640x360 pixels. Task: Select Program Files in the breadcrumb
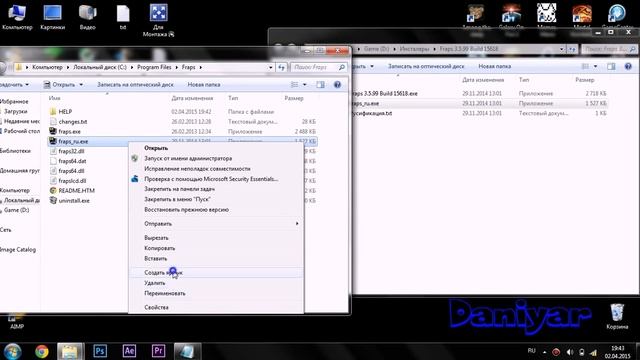tap(154, 67)
